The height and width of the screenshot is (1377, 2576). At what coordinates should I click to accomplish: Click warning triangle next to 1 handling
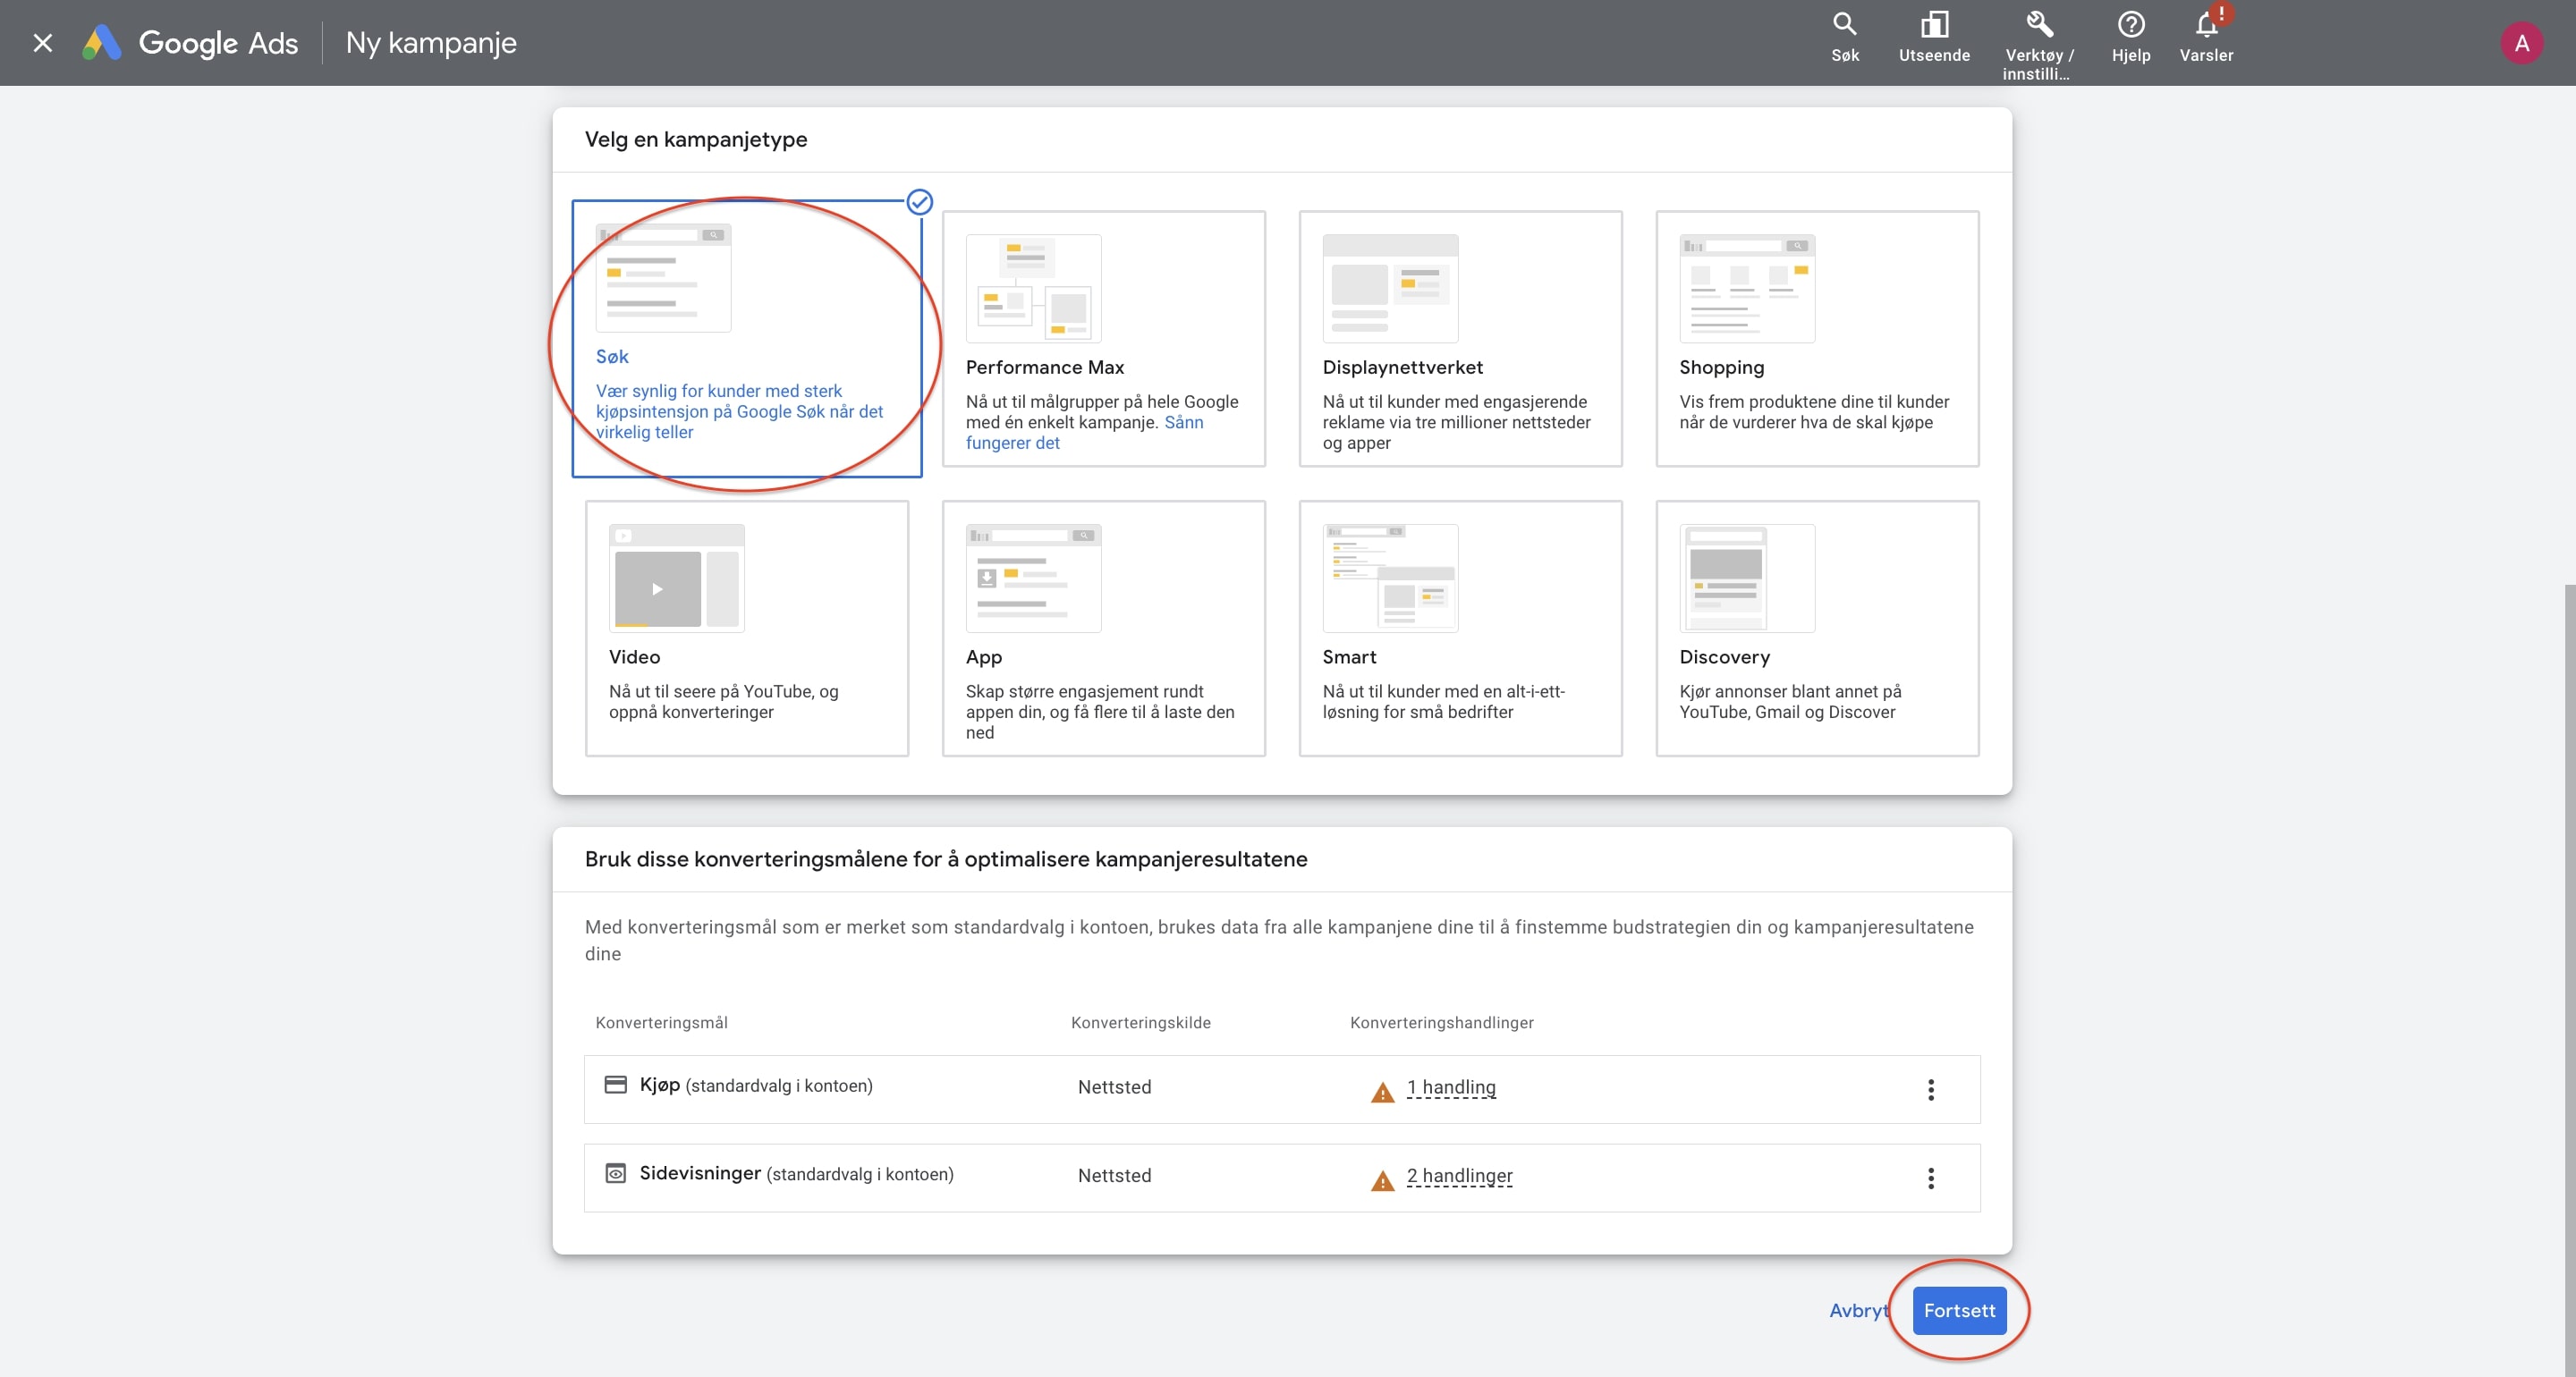pos(1382,1093)
